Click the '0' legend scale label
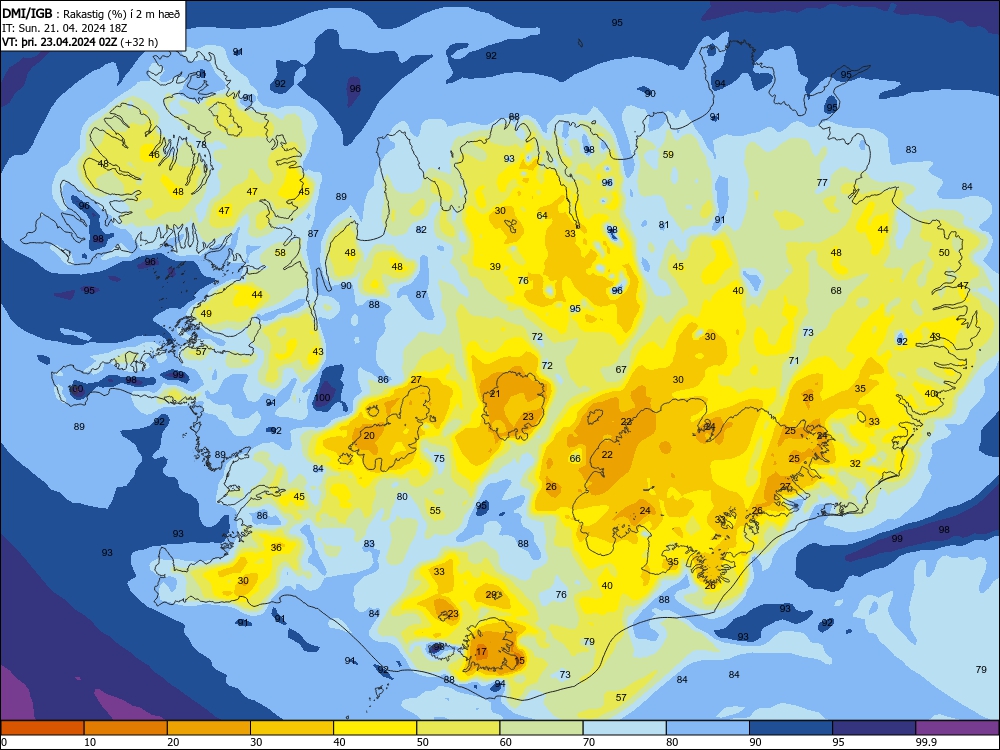Screen dimensions: 1000x750 pos(4,742)
